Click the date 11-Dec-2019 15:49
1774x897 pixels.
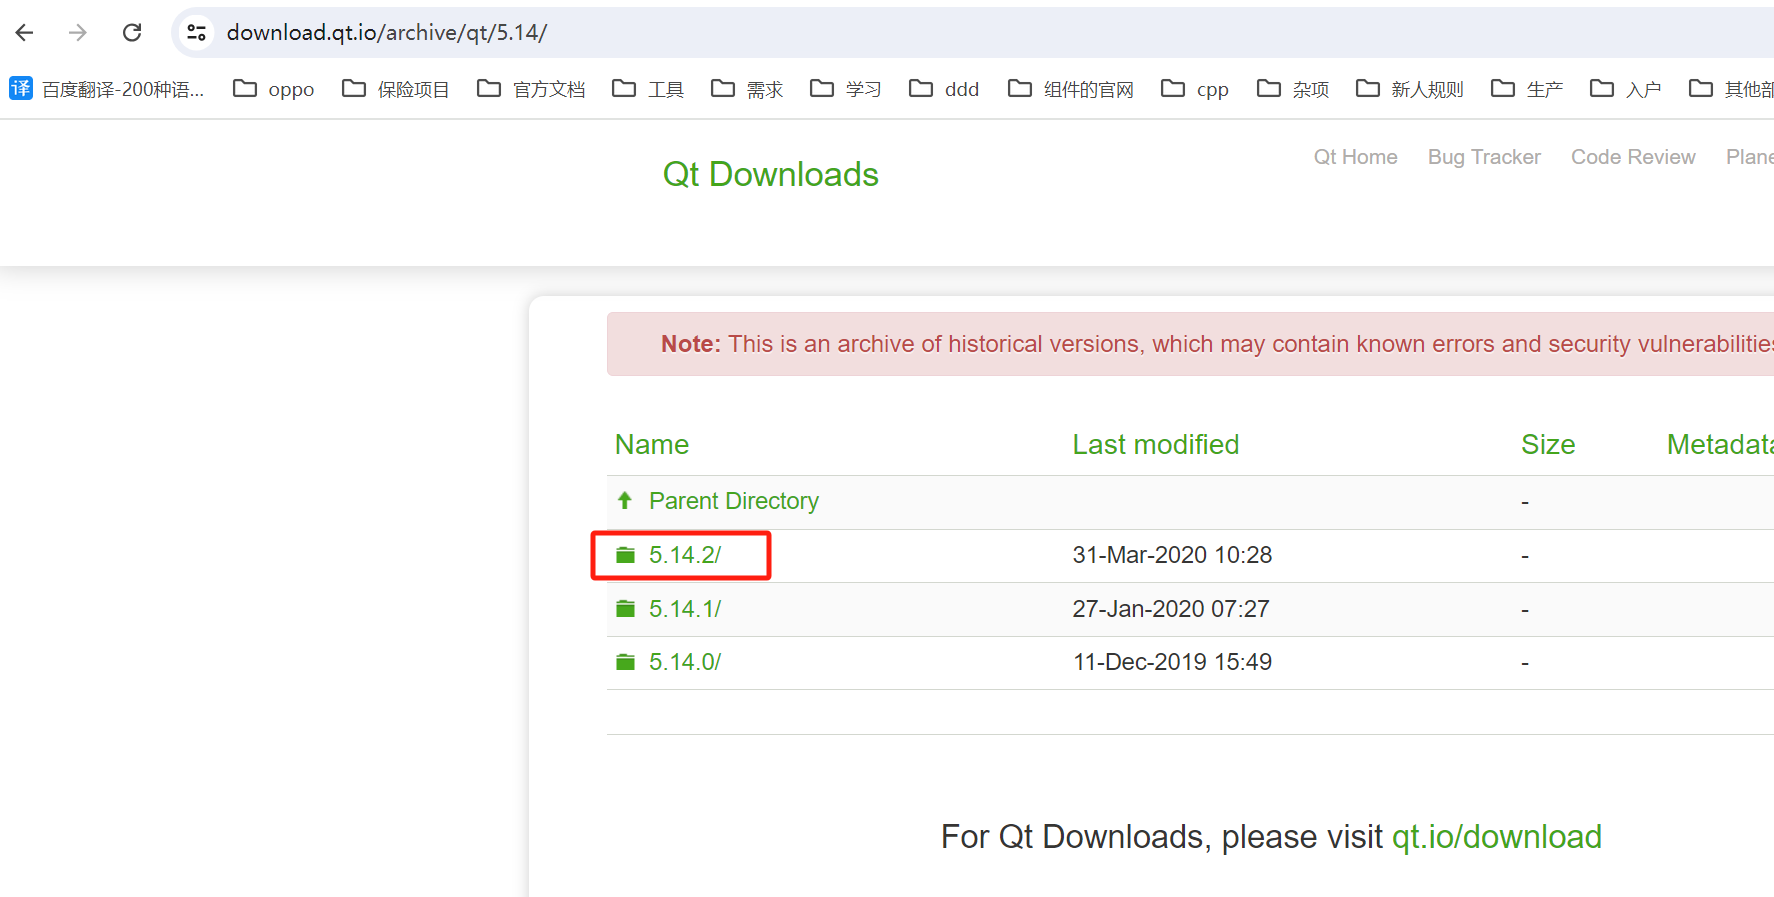1172,662
